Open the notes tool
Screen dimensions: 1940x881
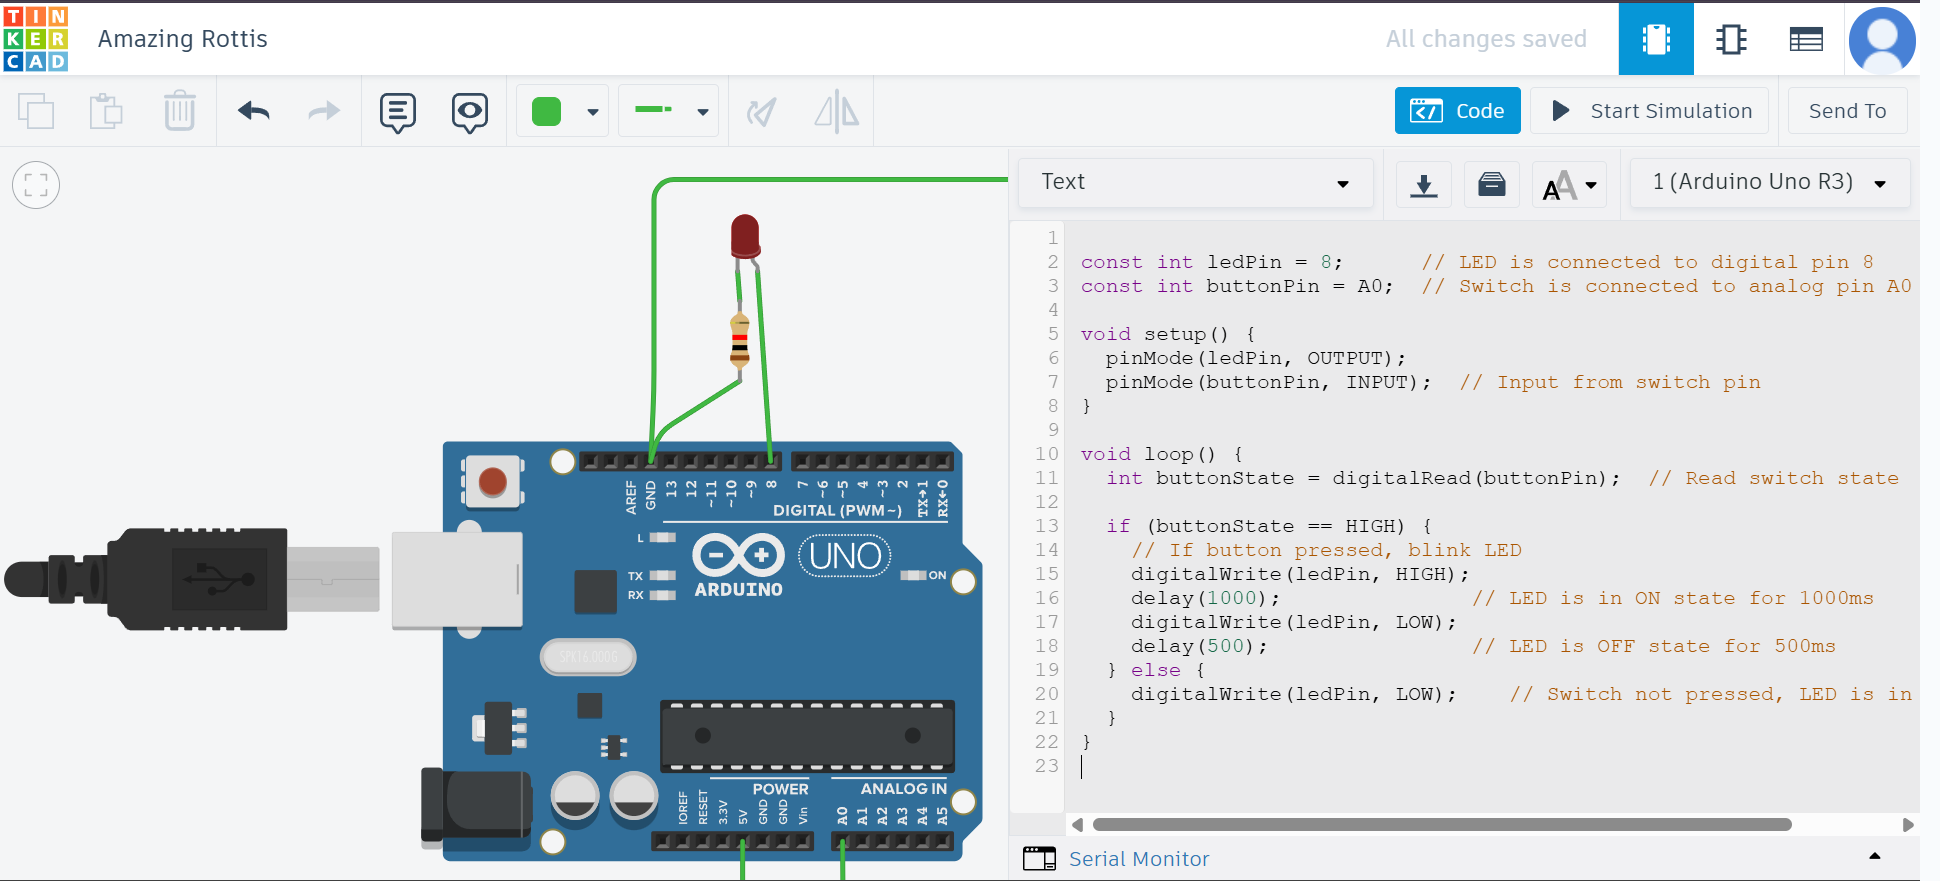pyautogui.click(x=398, y=112)
